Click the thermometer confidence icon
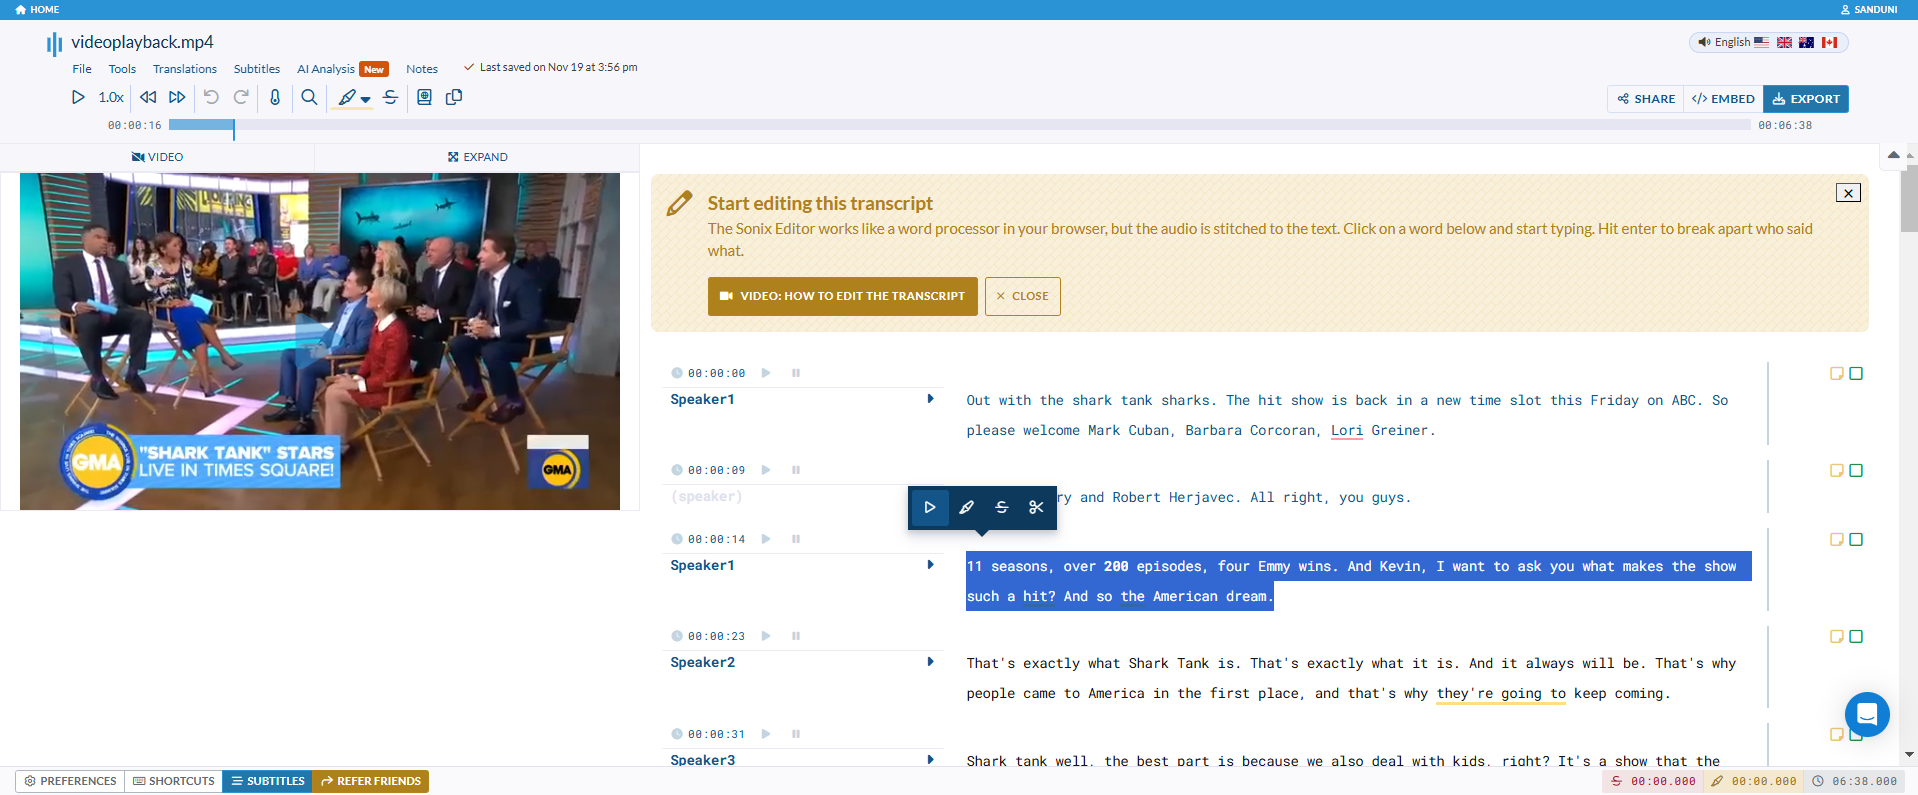This screenshot has height=795, width=1918. click(275, 97)
